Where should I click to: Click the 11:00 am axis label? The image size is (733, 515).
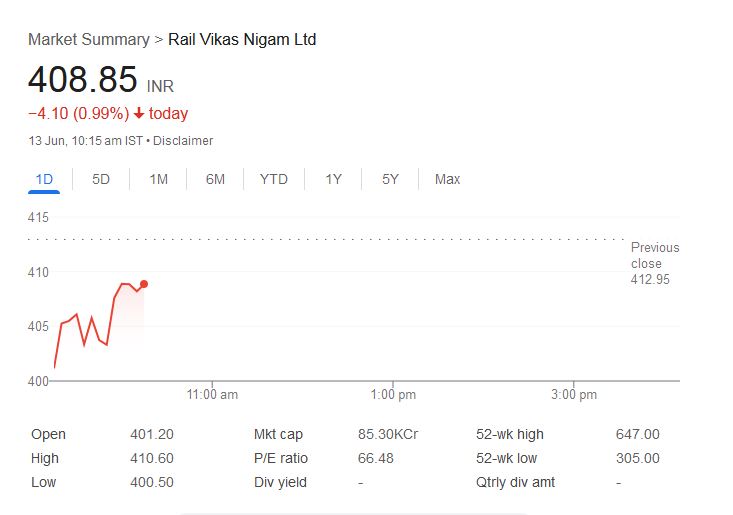pos(212,395)
